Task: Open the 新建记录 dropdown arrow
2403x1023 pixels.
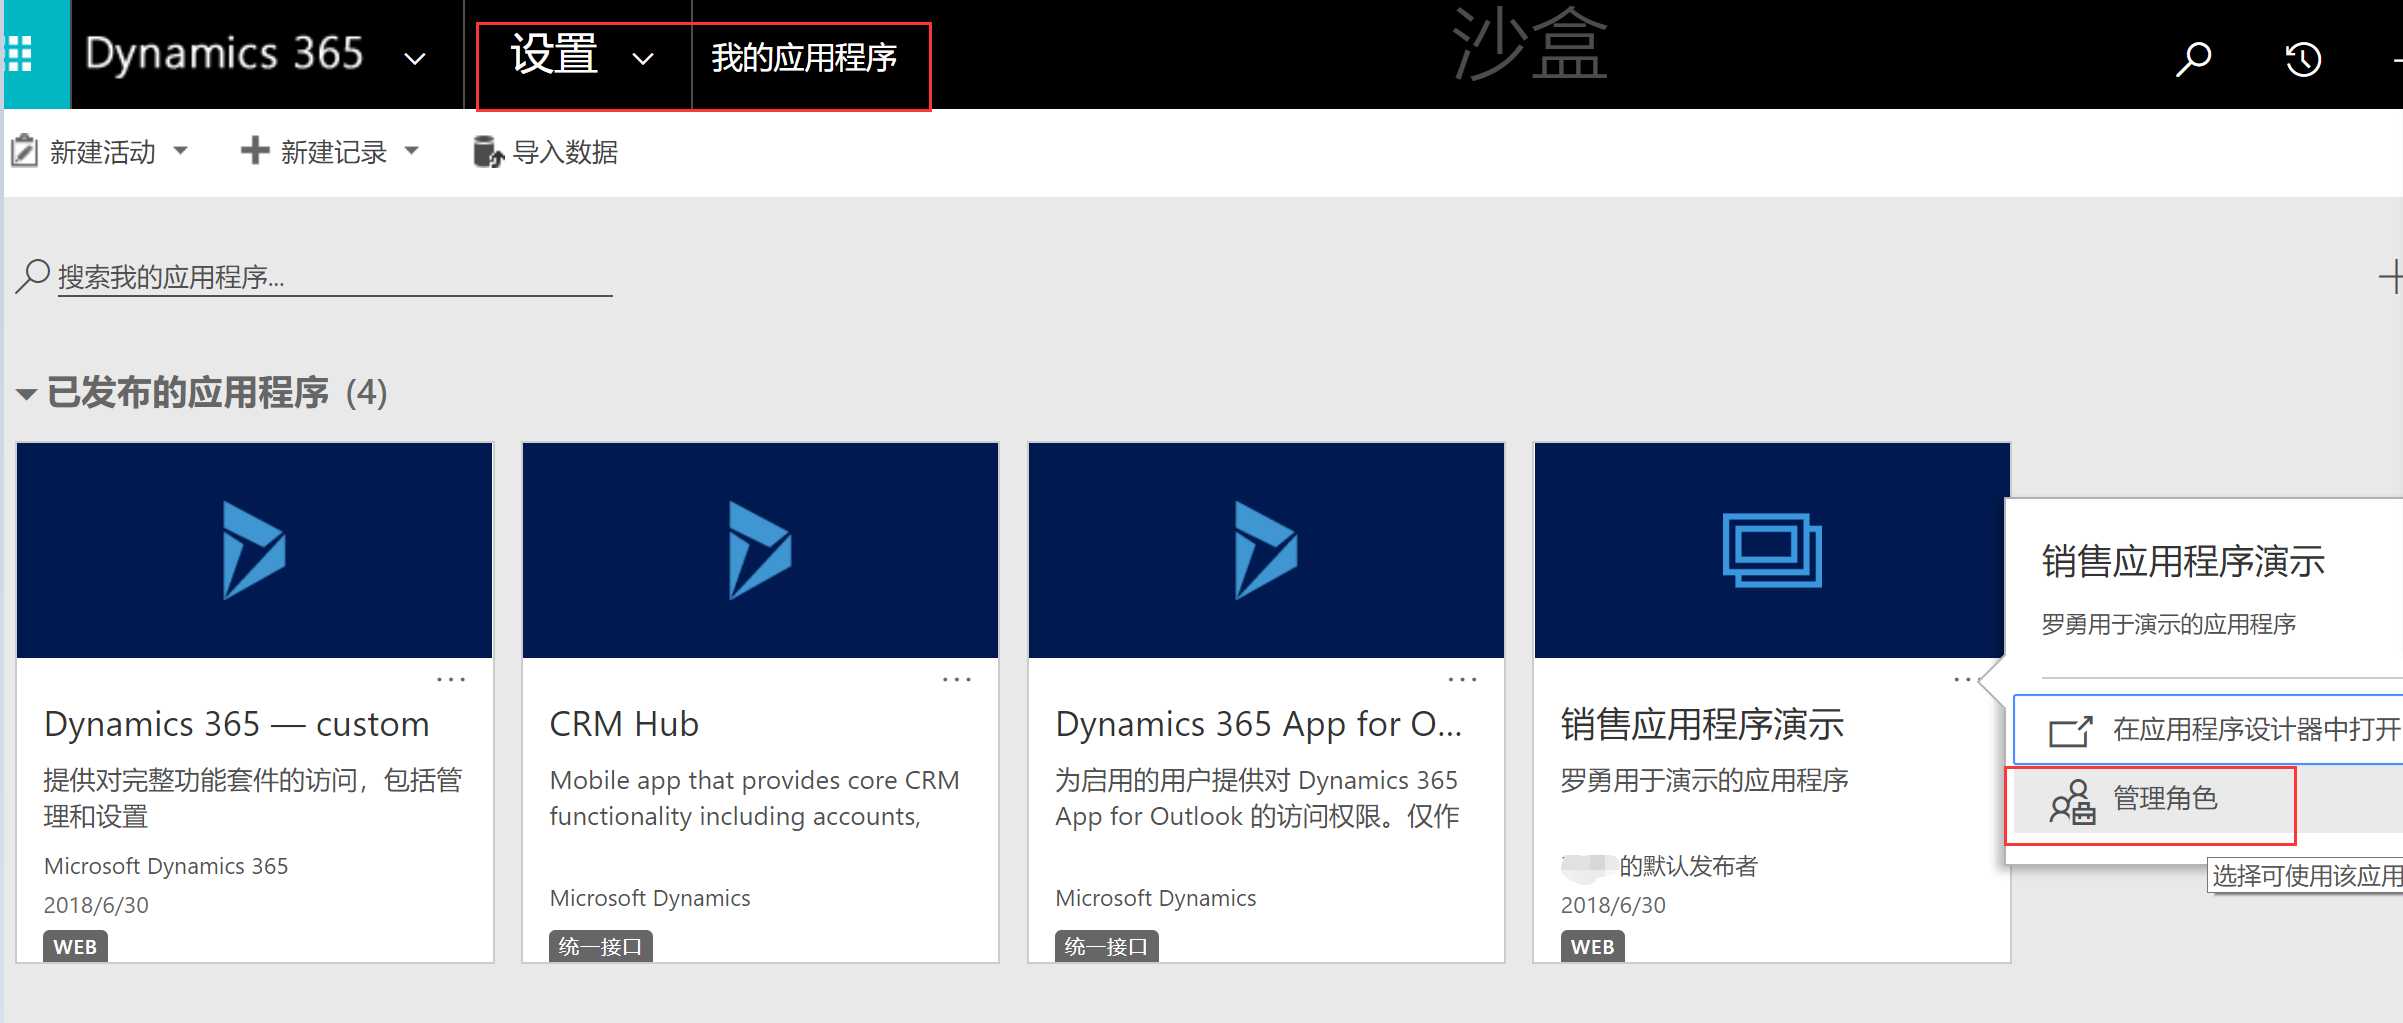Action: coord(412,151)
